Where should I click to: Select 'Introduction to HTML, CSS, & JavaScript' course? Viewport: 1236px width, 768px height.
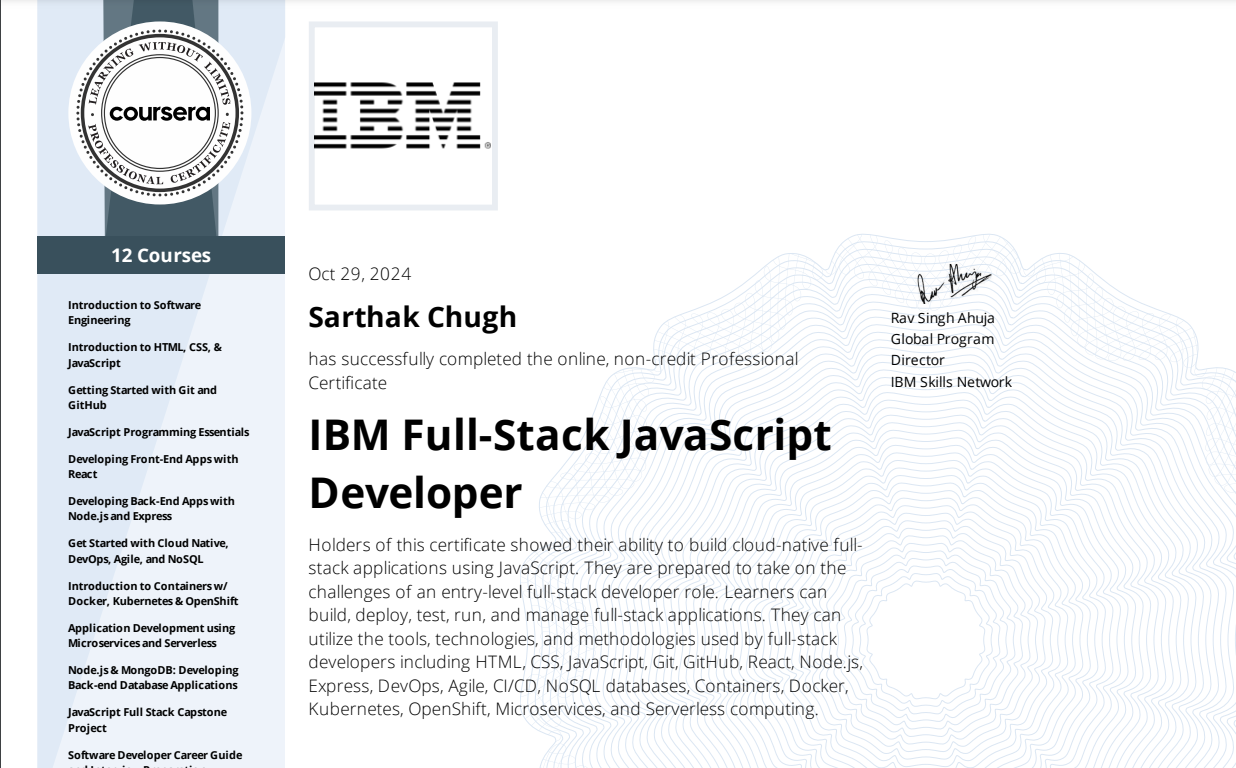click(145, 355)
